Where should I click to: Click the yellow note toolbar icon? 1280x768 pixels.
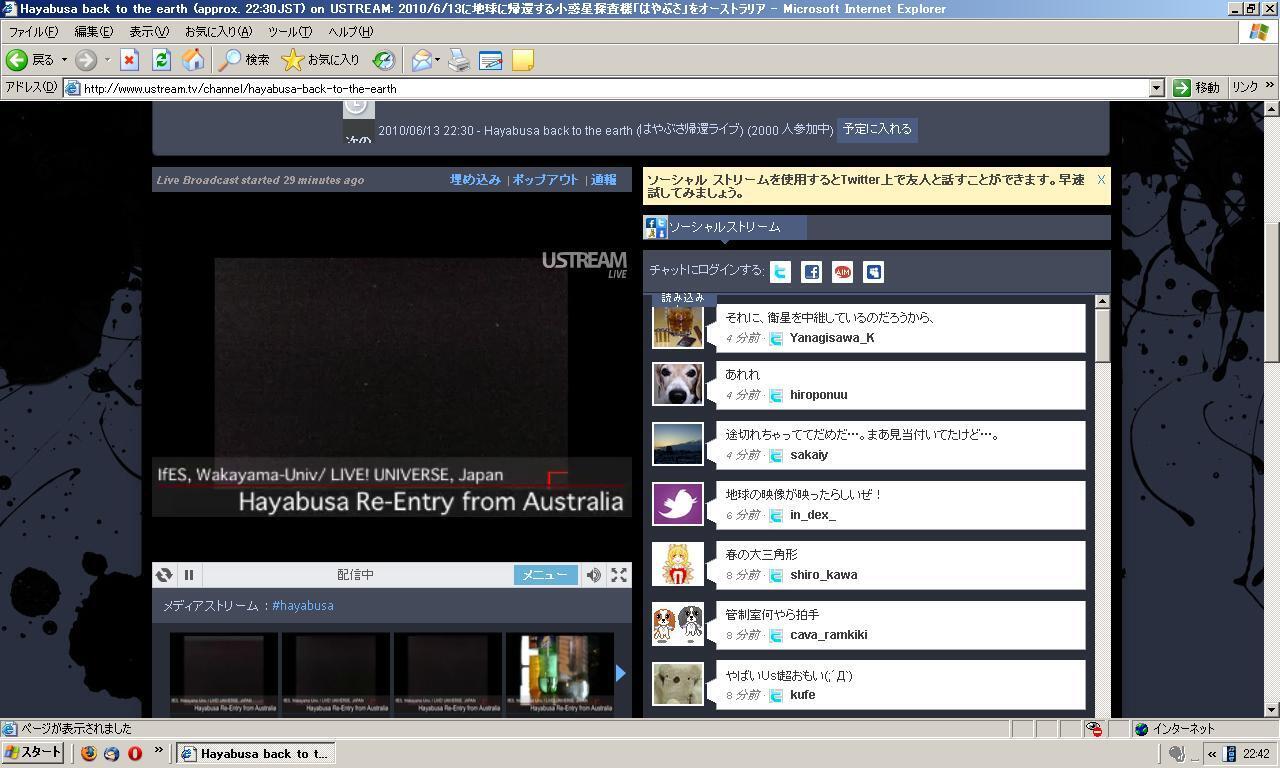point(522,60)
